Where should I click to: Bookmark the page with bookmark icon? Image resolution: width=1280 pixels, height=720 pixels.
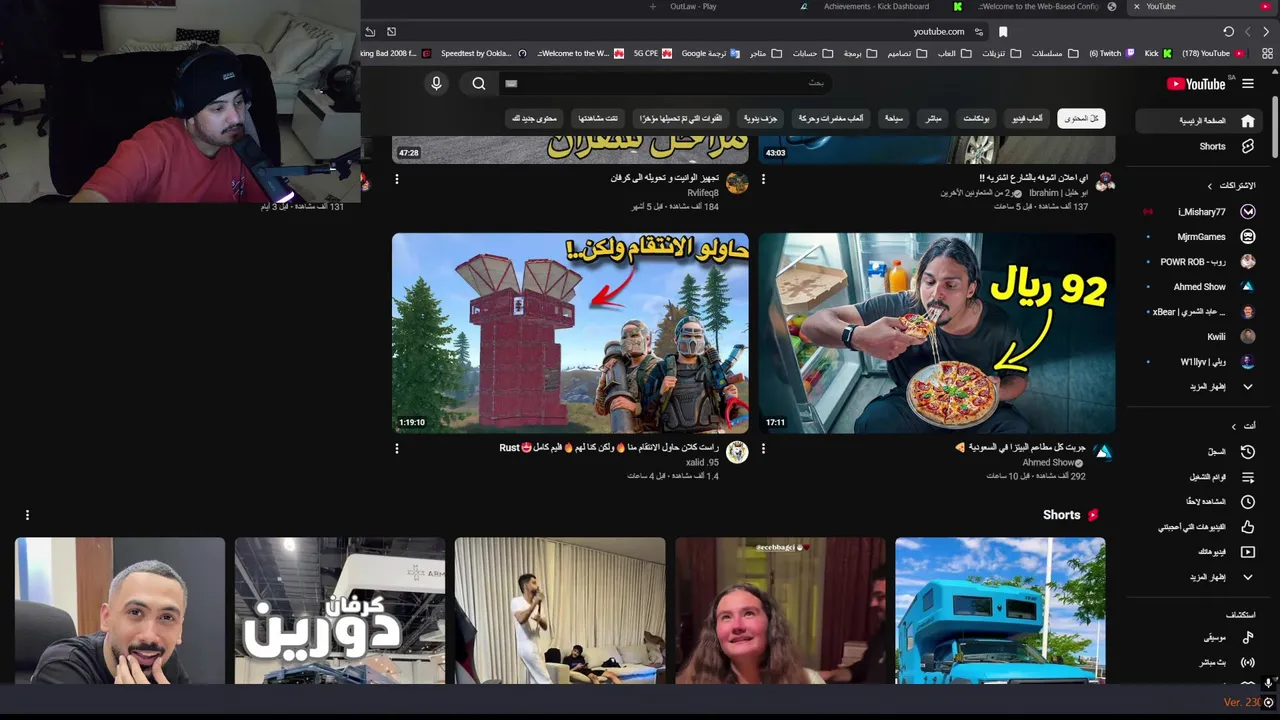pos(1003,32)
